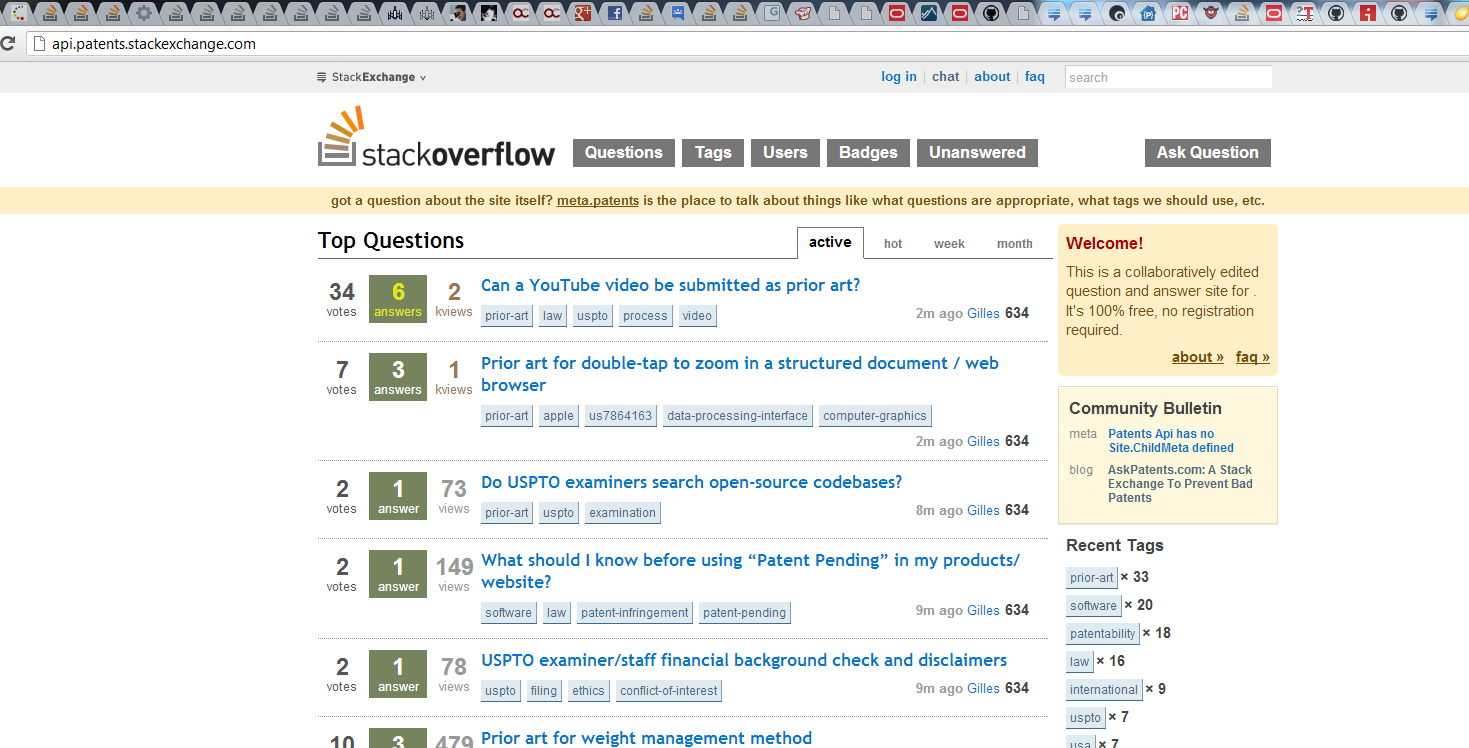The height and width of the screenshot is (748, 1469).
Task: Open the first tab with colored dots icon
Action: point(18,13)
